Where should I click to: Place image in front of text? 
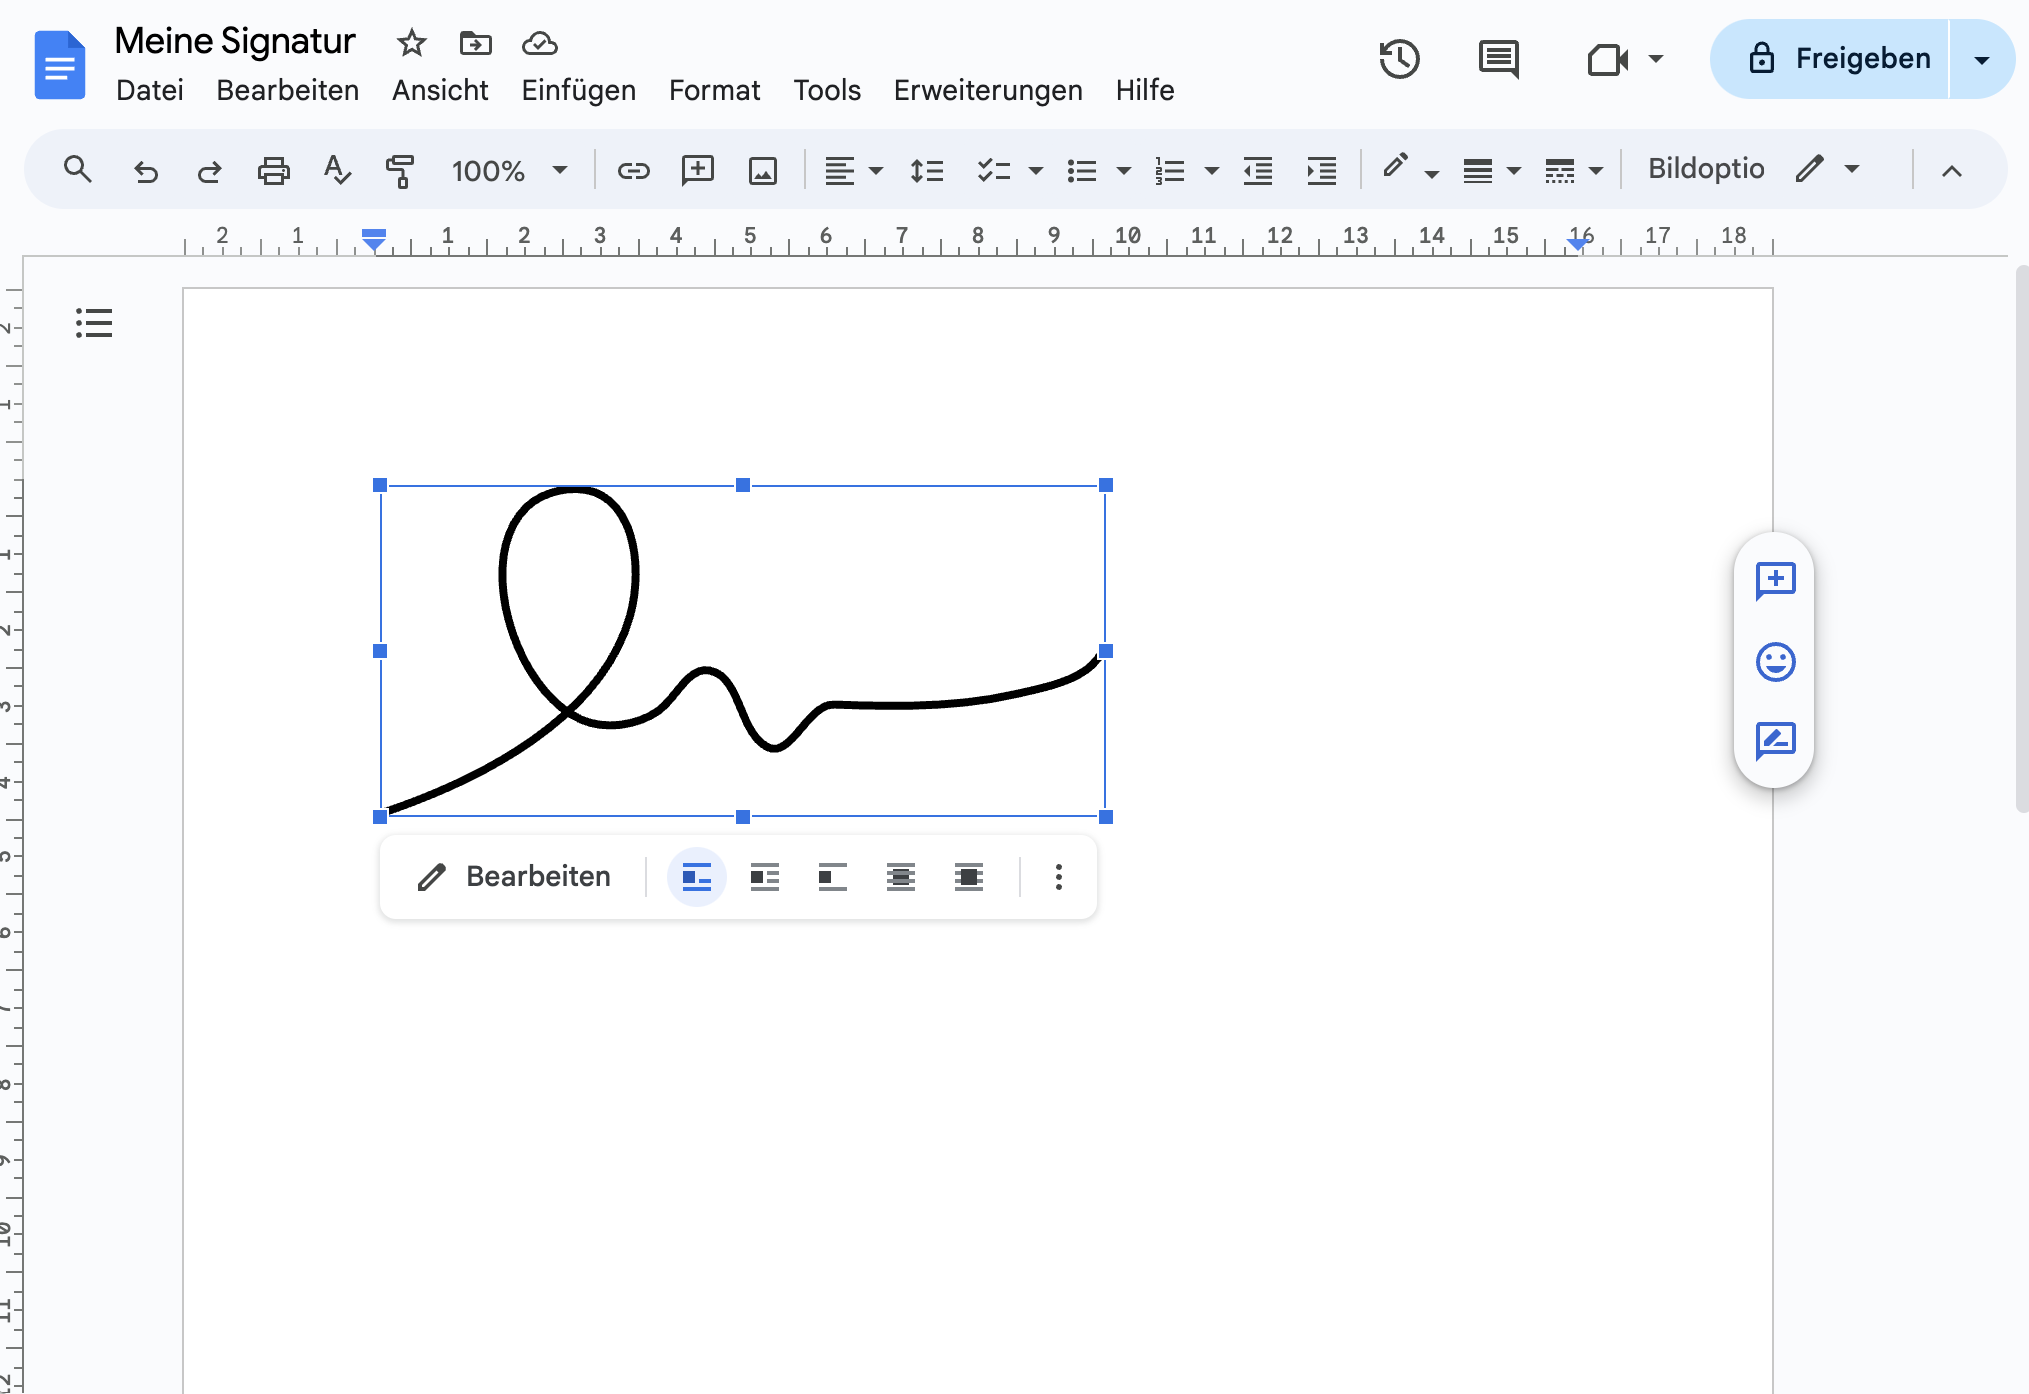[x=969, y=877]
